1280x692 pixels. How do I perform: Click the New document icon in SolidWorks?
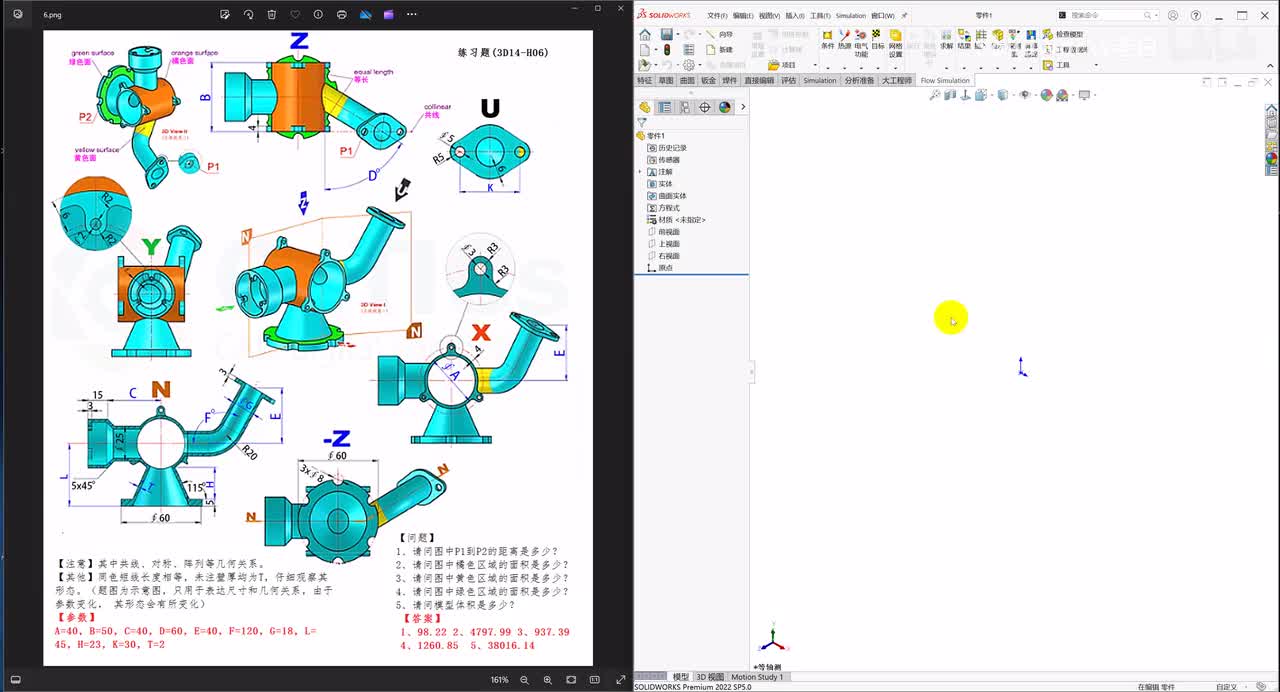coord(645,49)
